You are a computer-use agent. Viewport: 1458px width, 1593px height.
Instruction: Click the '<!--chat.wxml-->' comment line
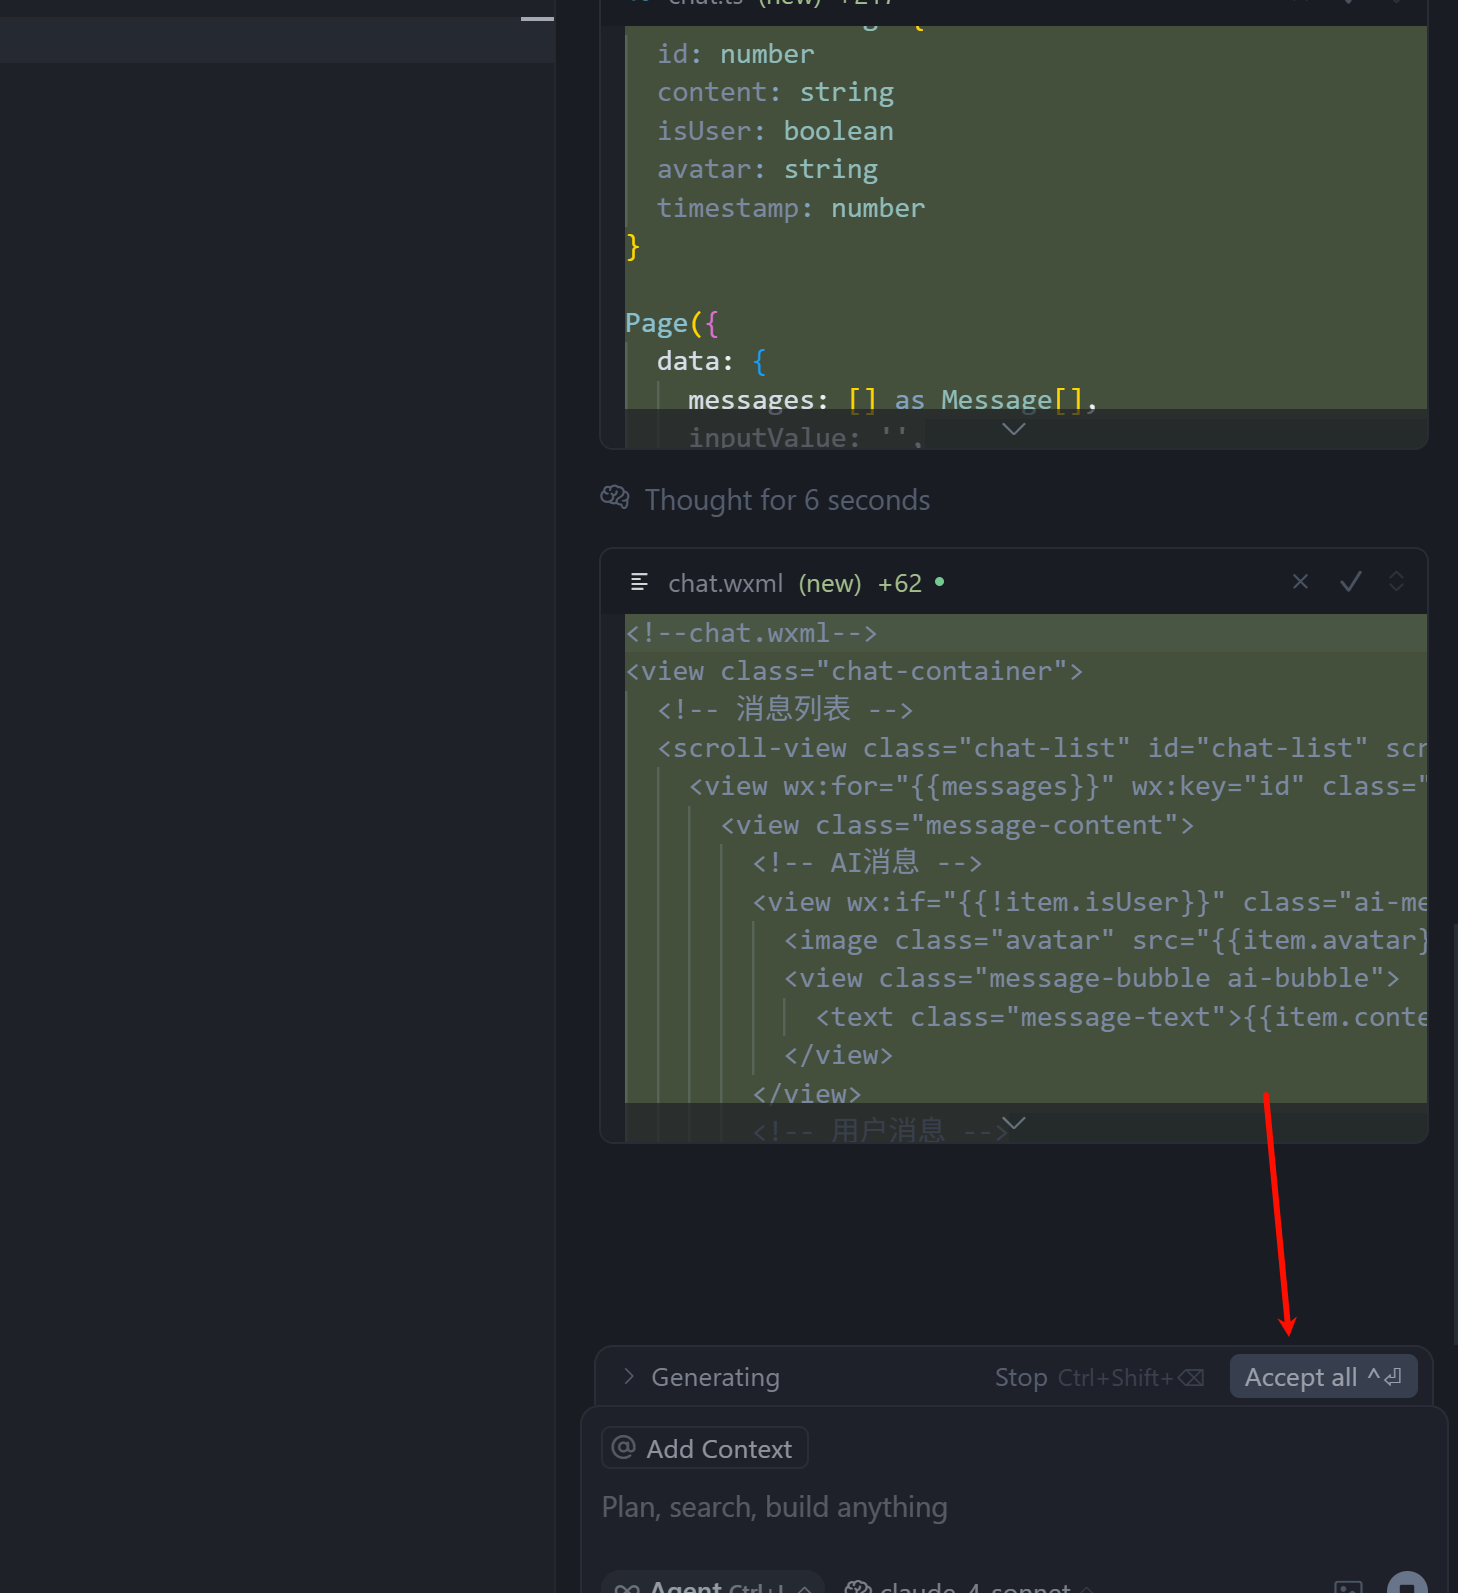(752, 633)
